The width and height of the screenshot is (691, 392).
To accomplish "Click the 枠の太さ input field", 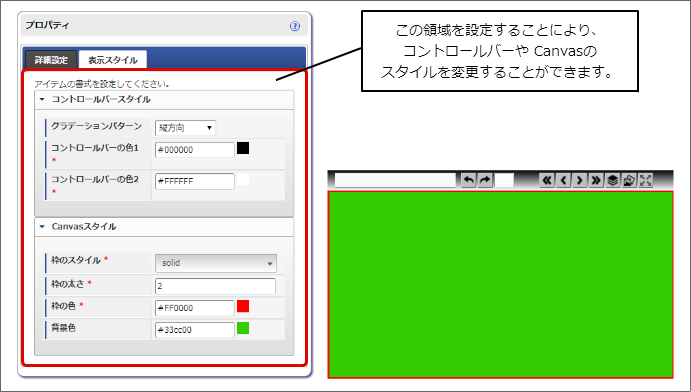I will pyautogui.click(x=215, y=286).
